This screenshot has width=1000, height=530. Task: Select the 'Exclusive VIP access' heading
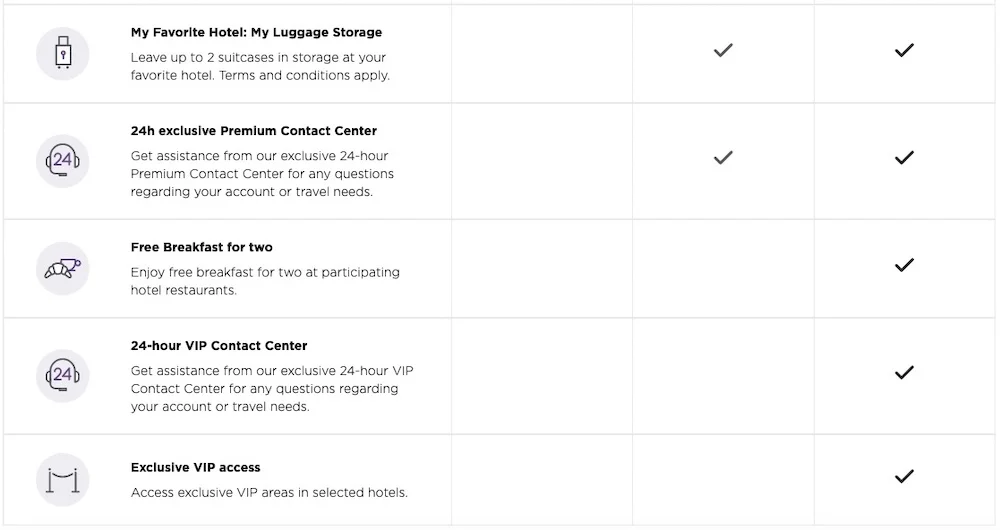tap(195, 467)
